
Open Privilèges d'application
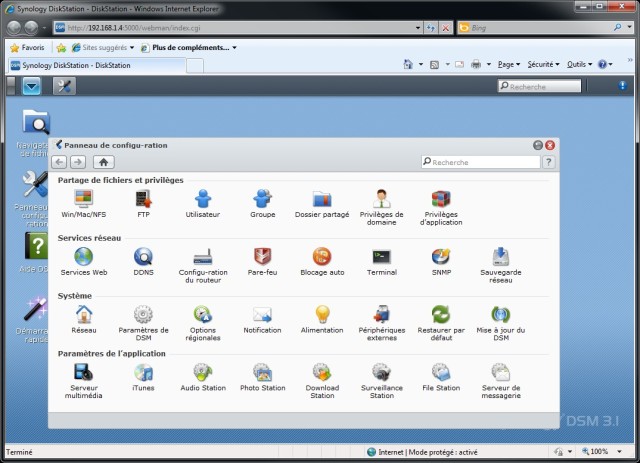[441, 199]
